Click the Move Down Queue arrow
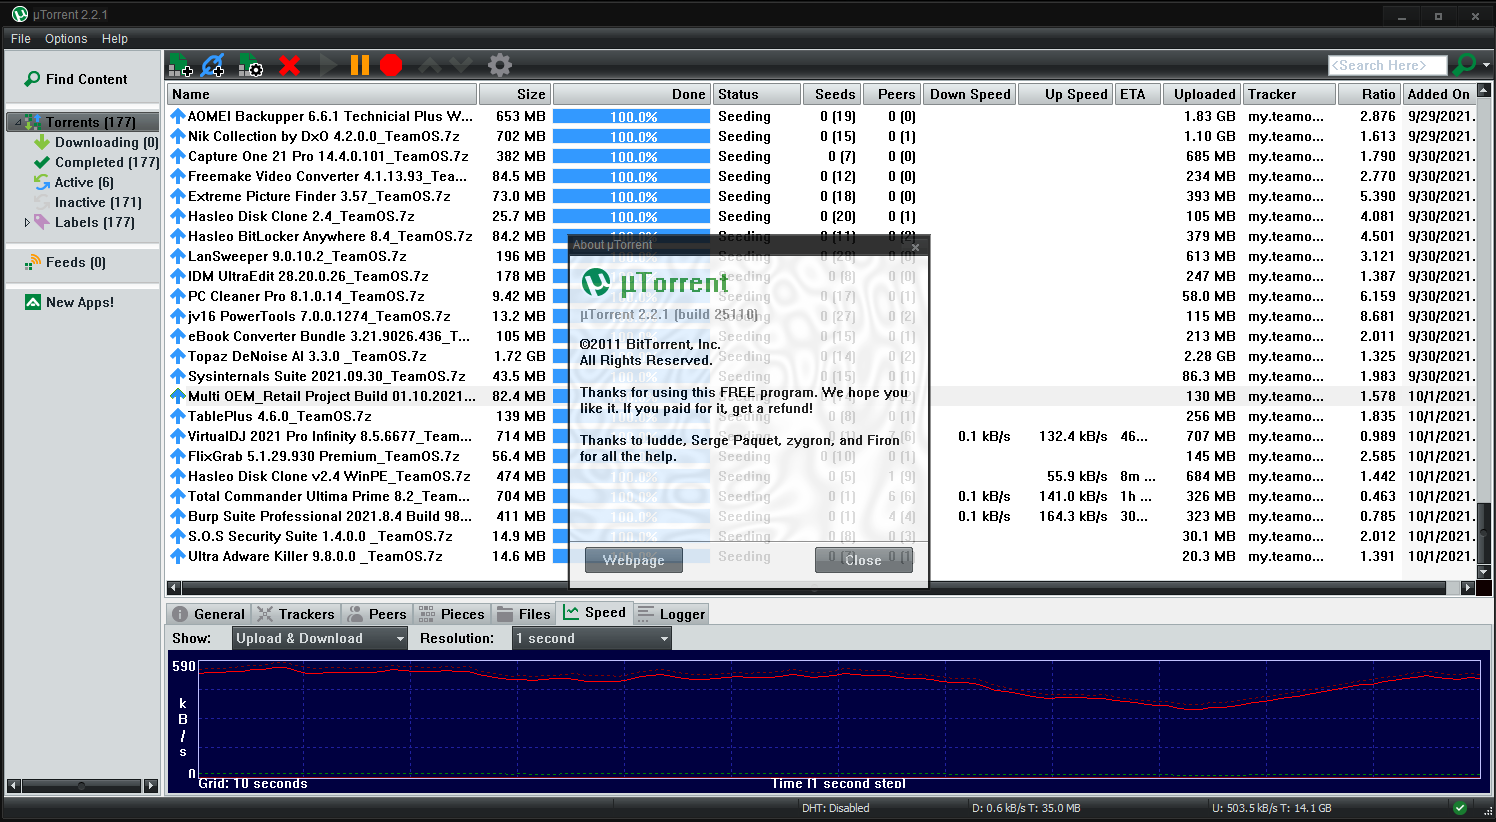The image size is (1496, 822). [x=461, y=66]
